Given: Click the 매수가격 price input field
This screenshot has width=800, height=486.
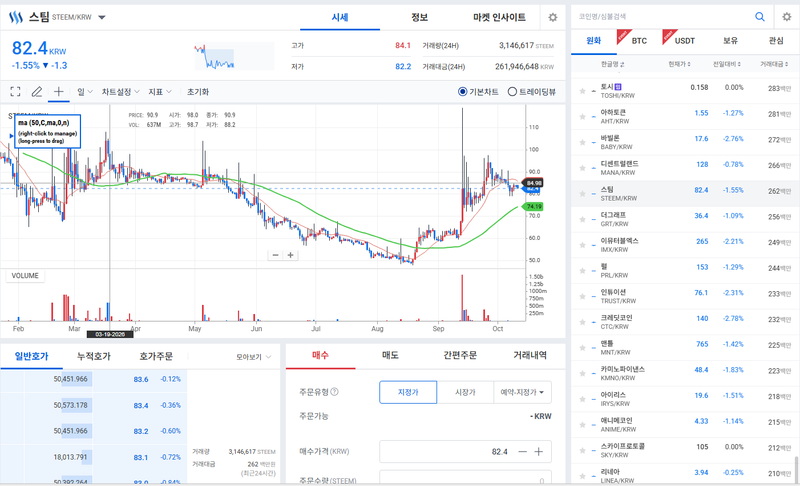Looking at the screenshot, I should click(x=465, y=451).
